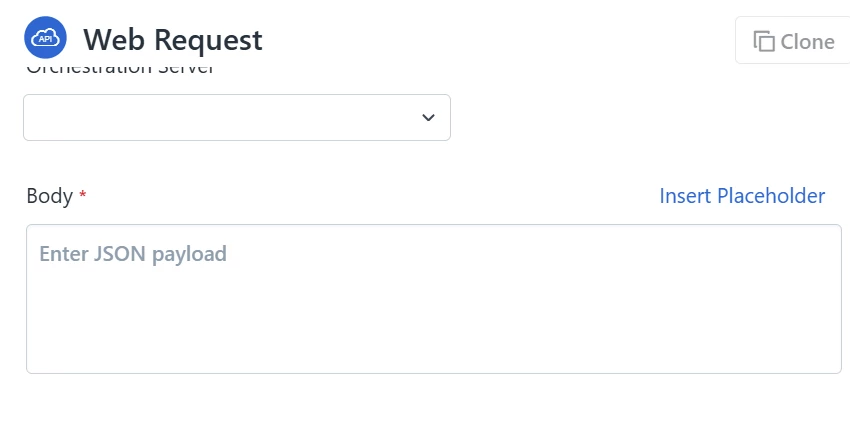Click the duplicate-pages icon in the header
Image resolution: width=850 pixels, height=421 pixels.
764,41
